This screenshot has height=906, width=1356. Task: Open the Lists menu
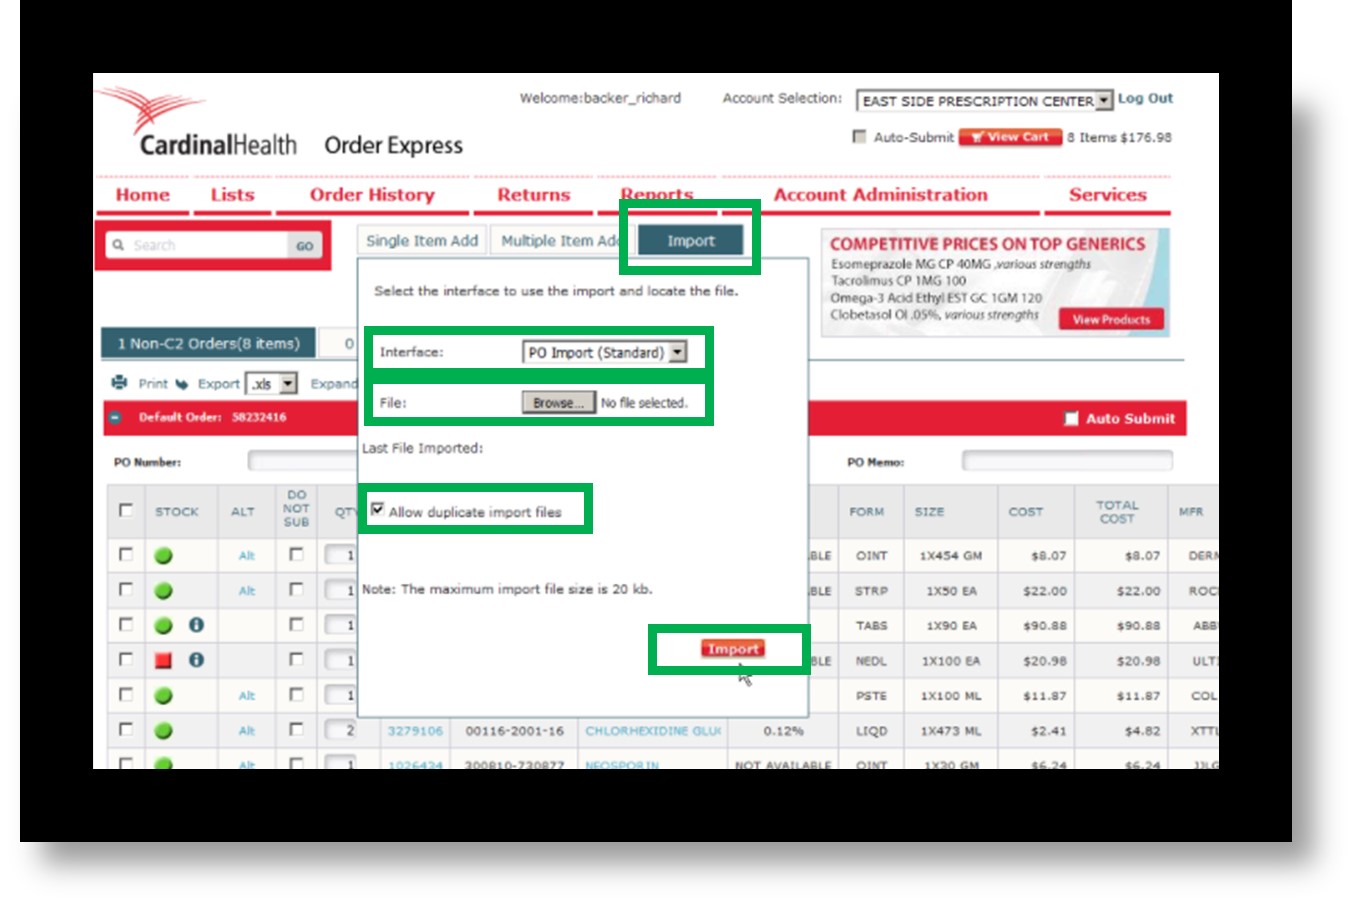click(x=232, y=195)
